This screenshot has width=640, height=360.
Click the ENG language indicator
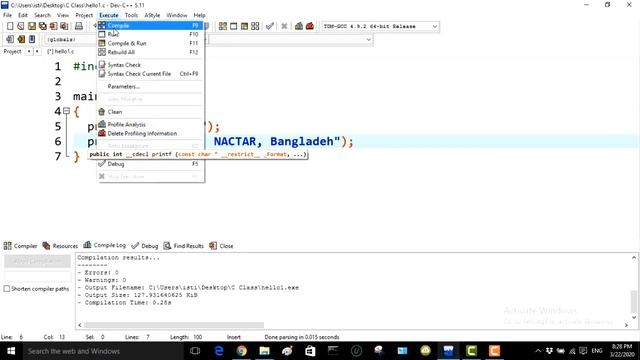point(597,351)
